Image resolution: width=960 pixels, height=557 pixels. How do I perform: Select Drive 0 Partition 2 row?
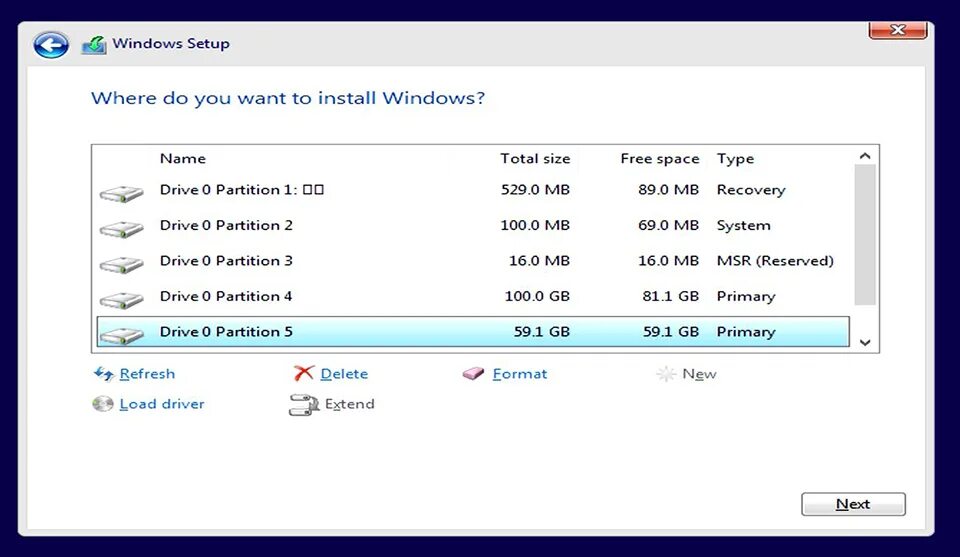pyautogui.click(x=473, y=225)
